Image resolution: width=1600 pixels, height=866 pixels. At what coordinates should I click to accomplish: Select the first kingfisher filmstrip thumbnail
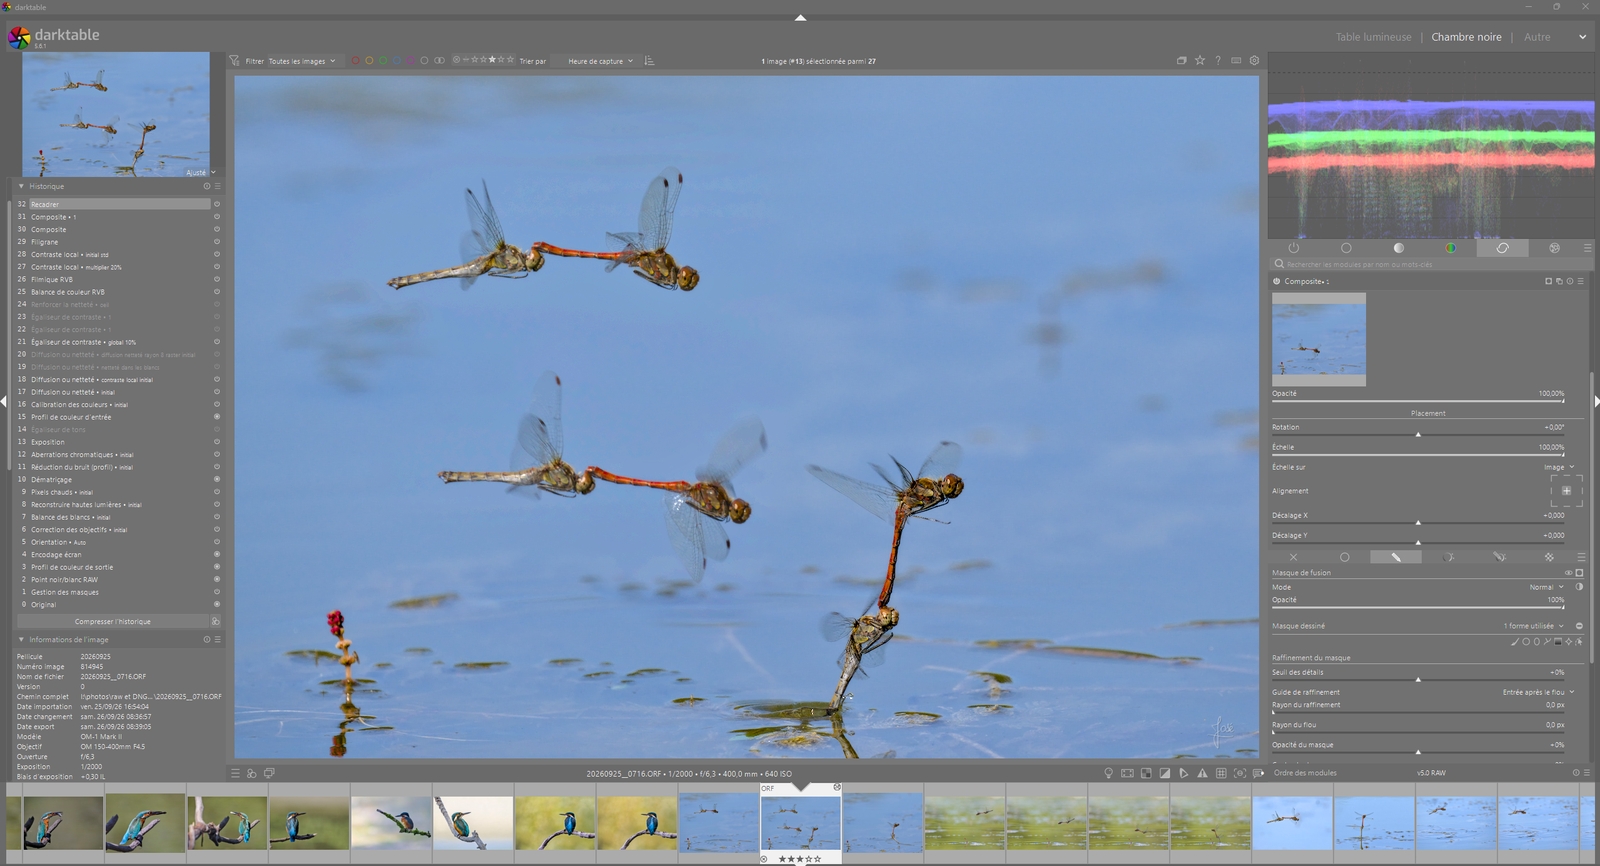click(x=62, y=823)
